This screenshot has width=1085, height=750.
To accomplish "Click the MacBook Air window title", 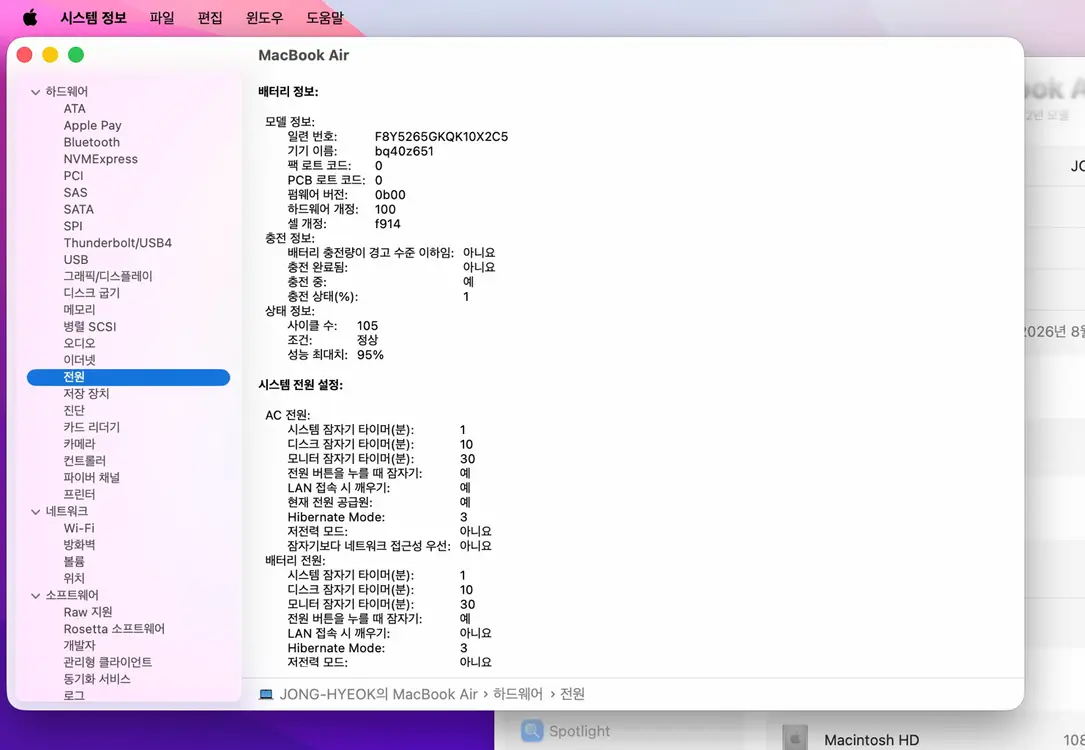I will pos(304,55).
